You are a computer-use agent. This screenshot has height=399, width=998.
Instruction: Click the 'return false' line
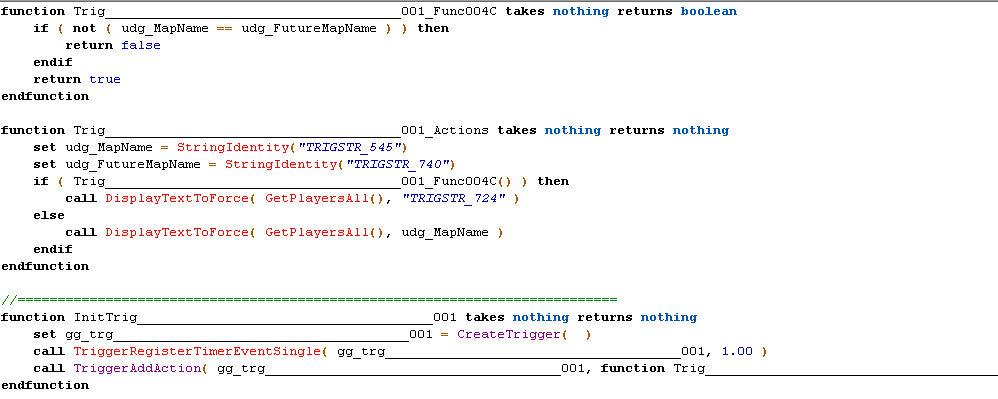pos(113,45)
